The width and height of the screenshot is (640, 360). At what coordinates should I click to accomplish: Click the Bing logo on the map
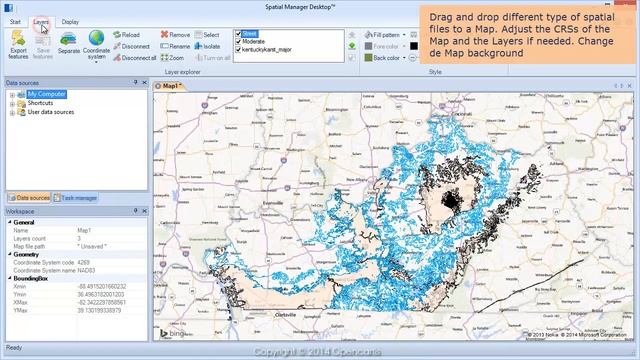pos(172,333)
